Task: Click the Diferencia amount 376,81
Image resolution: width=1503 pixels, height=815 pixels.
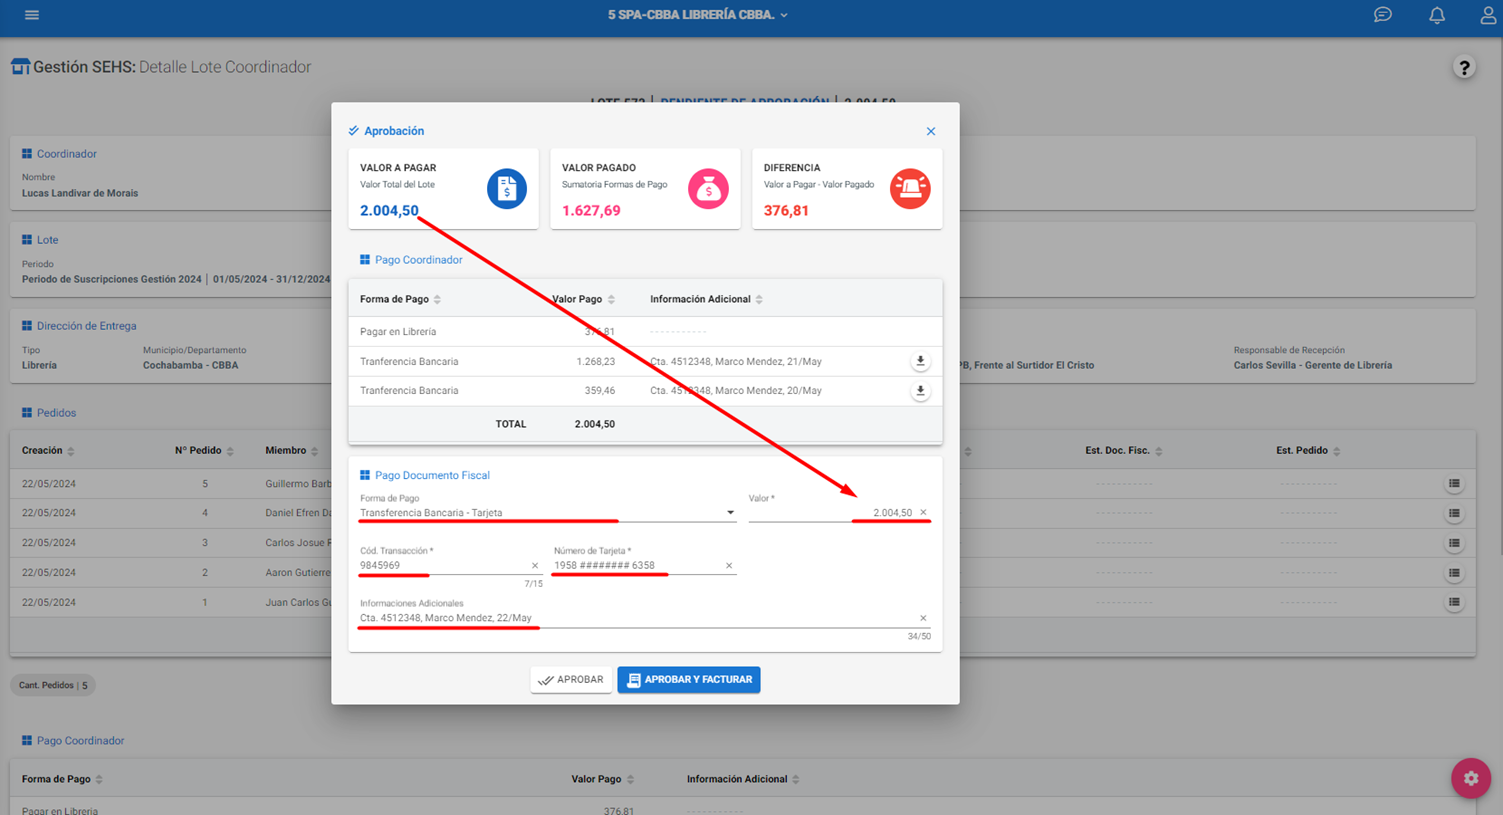Action: pos(786,211)
